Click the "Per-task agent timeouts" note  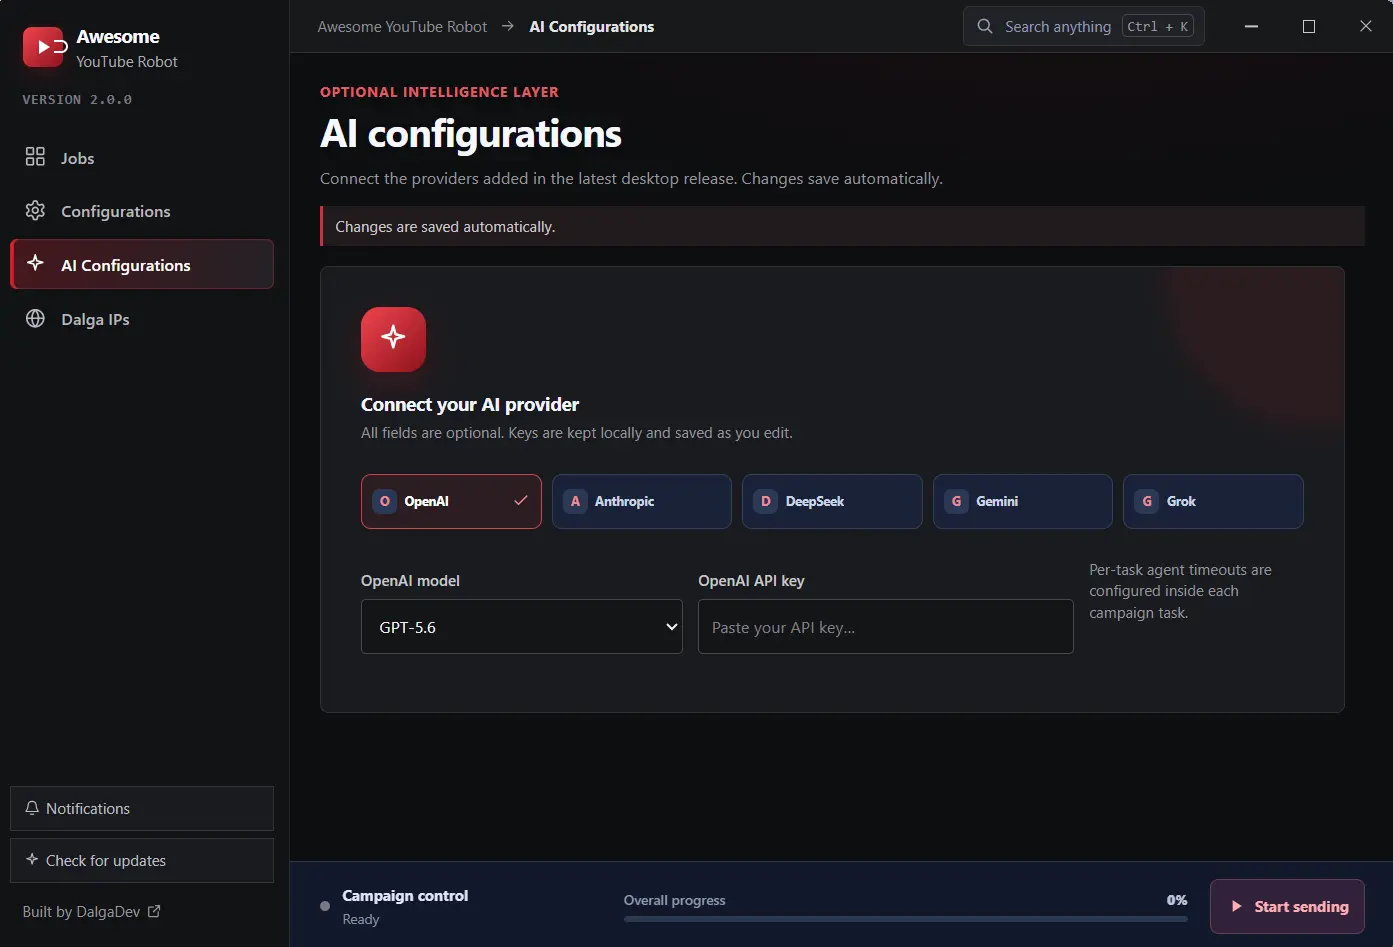click(1180, 591)
